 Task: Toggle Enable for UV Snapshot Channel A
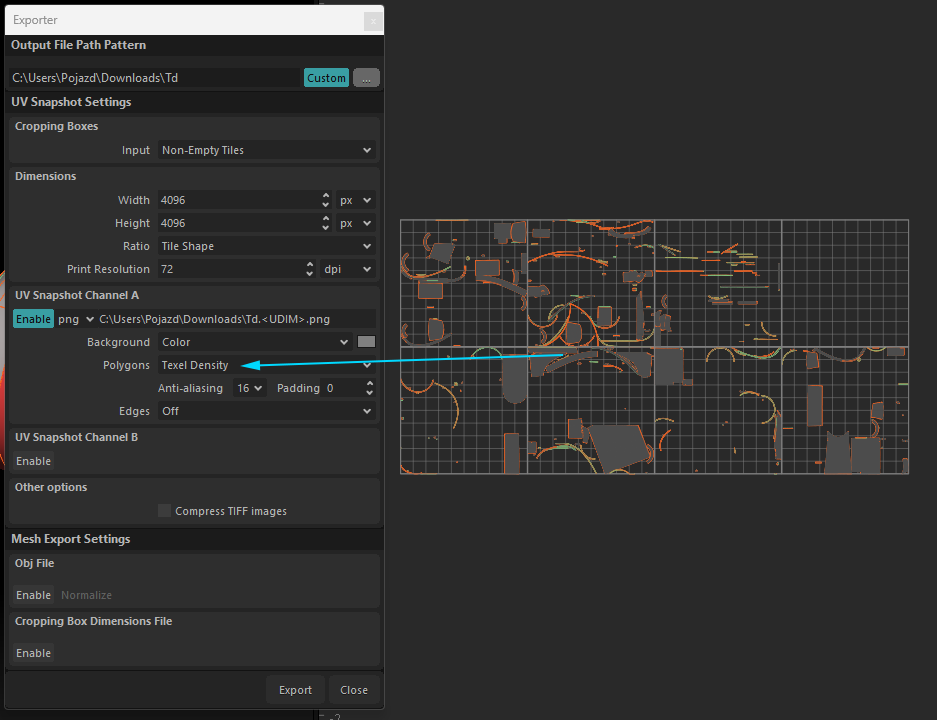(x=33, y=319)
